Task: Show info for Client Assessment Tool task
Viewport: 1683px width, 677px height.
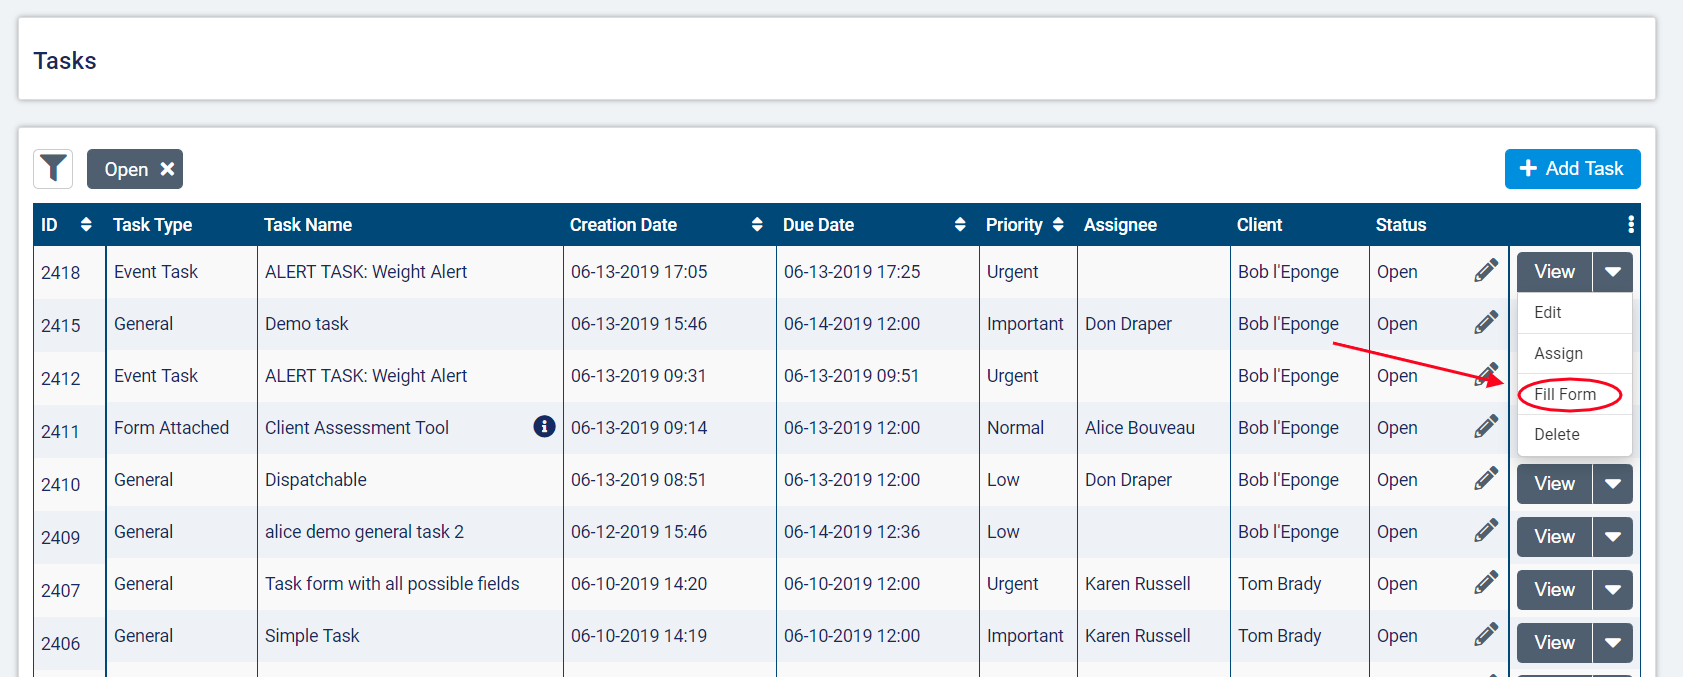Action: 544,427
